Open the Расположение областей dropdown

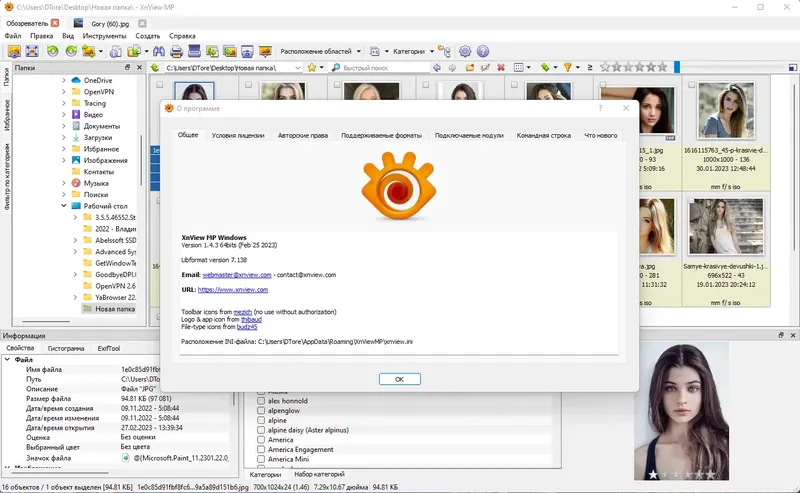coord(320,51)
